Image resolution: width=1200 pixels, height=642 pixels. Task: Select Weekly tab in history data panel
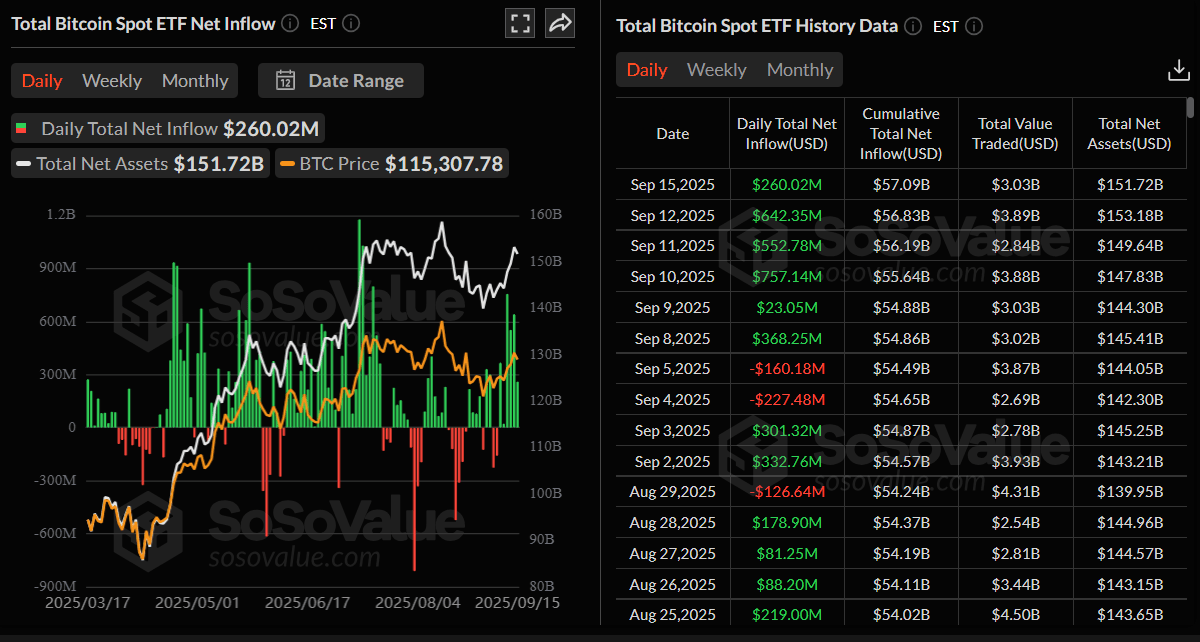click(716, 70)
